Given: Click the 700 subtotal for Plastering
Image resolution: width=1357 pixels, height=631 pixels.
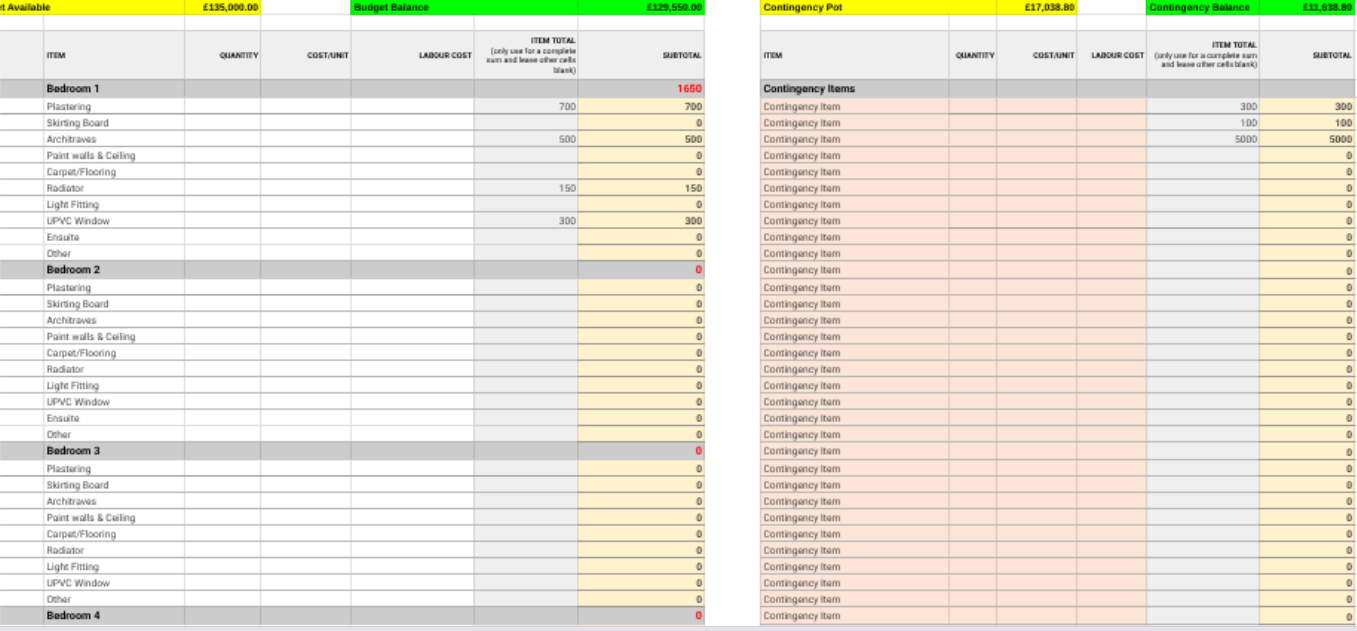Looking at the screenshot, I should (693, 106).
